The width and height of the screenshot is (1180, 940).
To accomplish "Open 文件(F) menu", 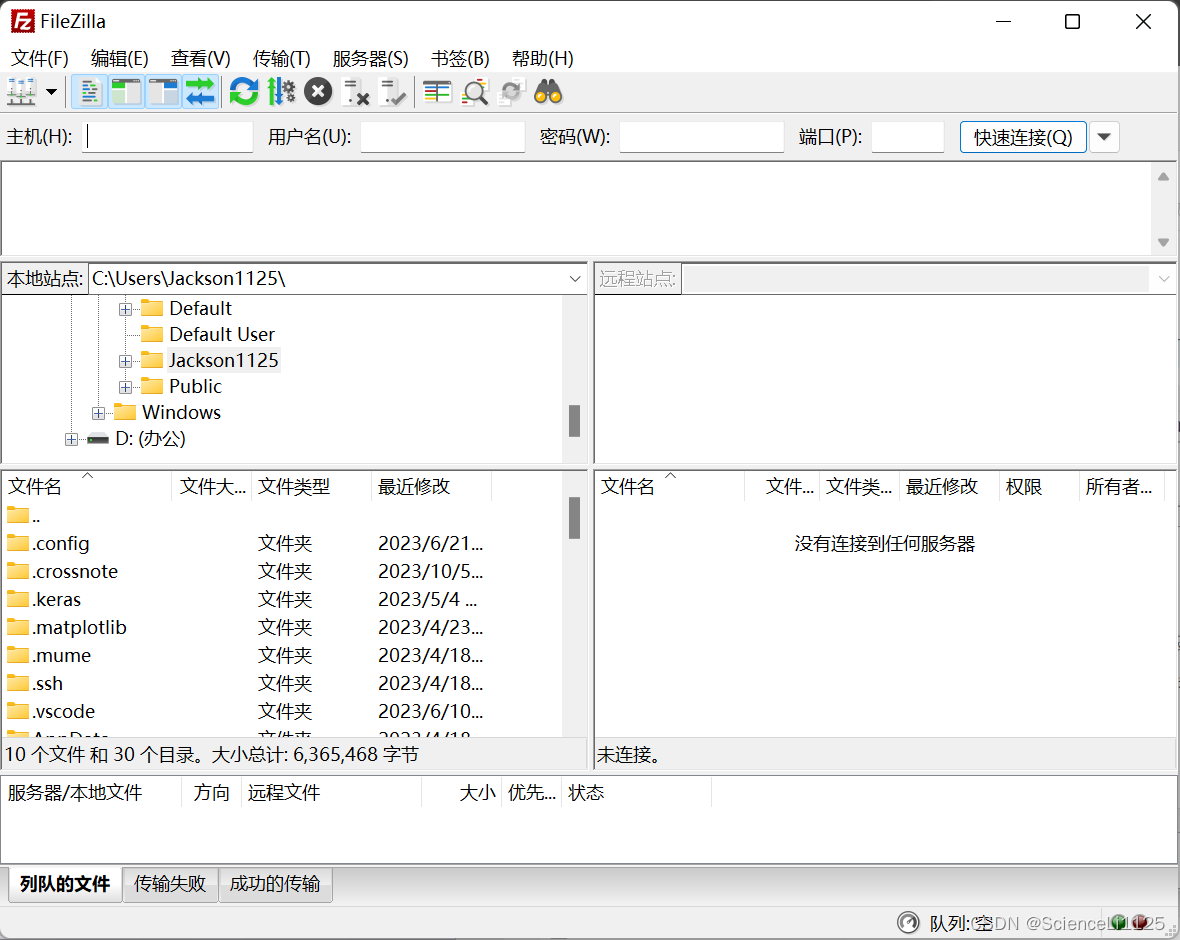I will click(x=40, y=58).
